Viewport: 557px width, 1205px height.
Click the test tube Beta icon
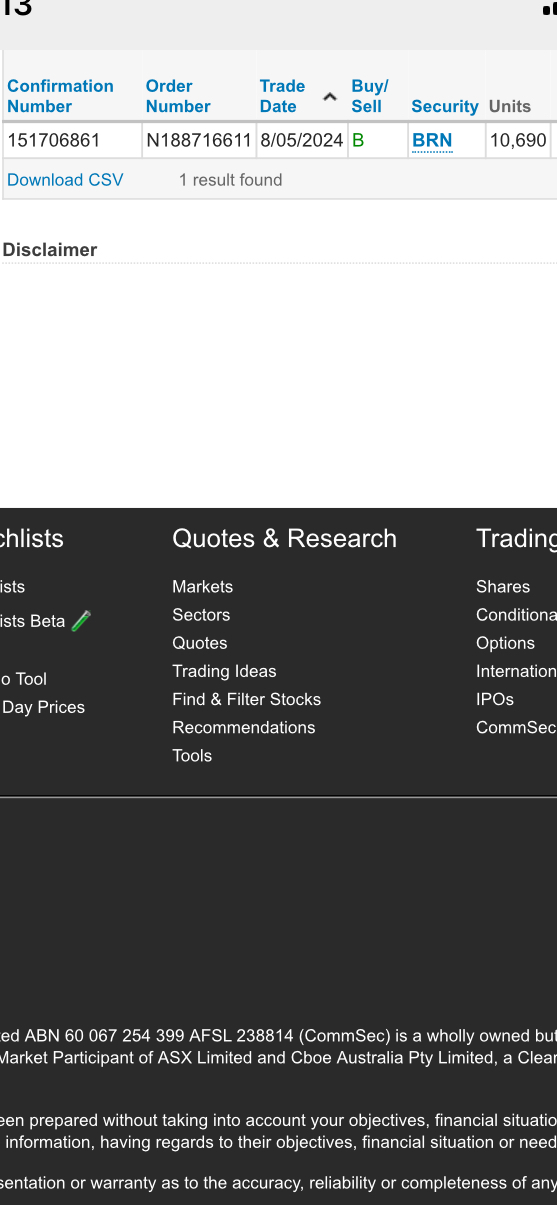pyautogui.click(x=81, y=621)
